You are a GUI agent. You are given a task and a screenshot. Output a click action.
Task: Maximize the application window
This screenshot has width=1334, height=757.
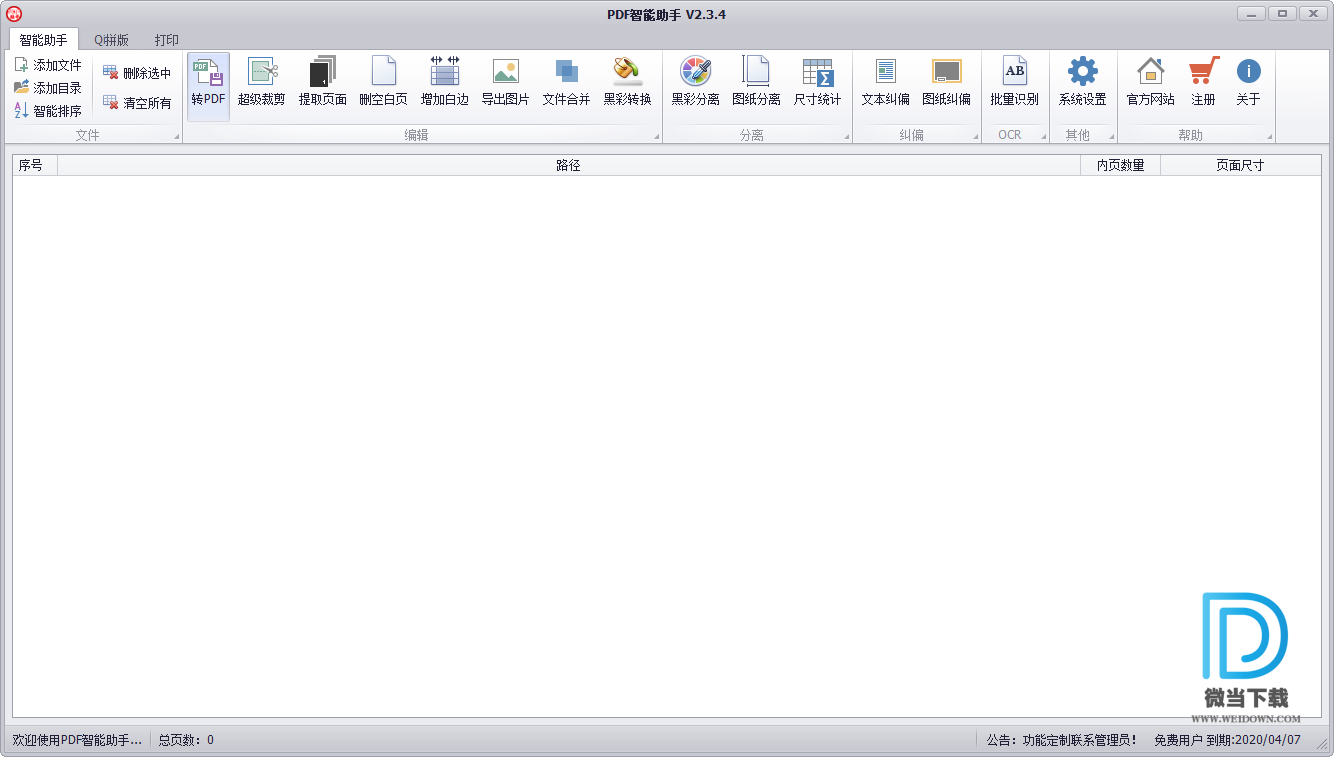point(1282,13)
